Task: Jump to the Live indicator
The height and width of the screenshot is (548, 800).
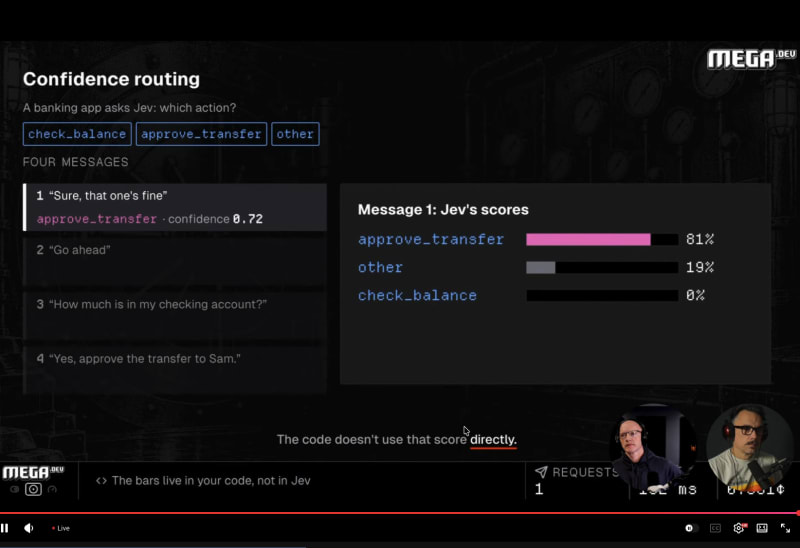Action: point(61,528)
